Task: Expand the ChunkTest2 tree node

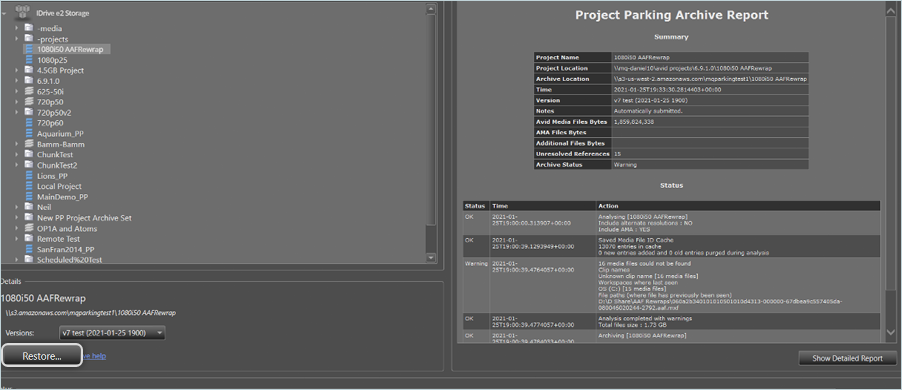Action: coord(17,165)
